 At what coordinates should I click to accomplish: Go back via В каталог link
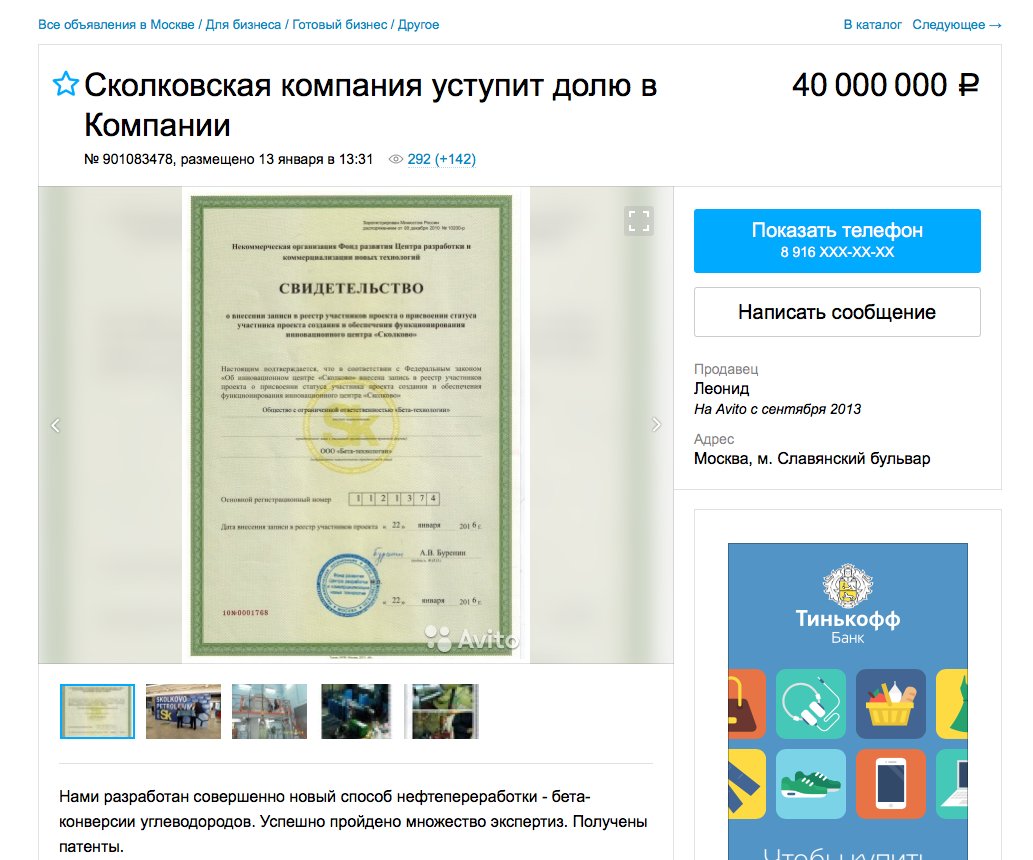click(x=872, y=24)
